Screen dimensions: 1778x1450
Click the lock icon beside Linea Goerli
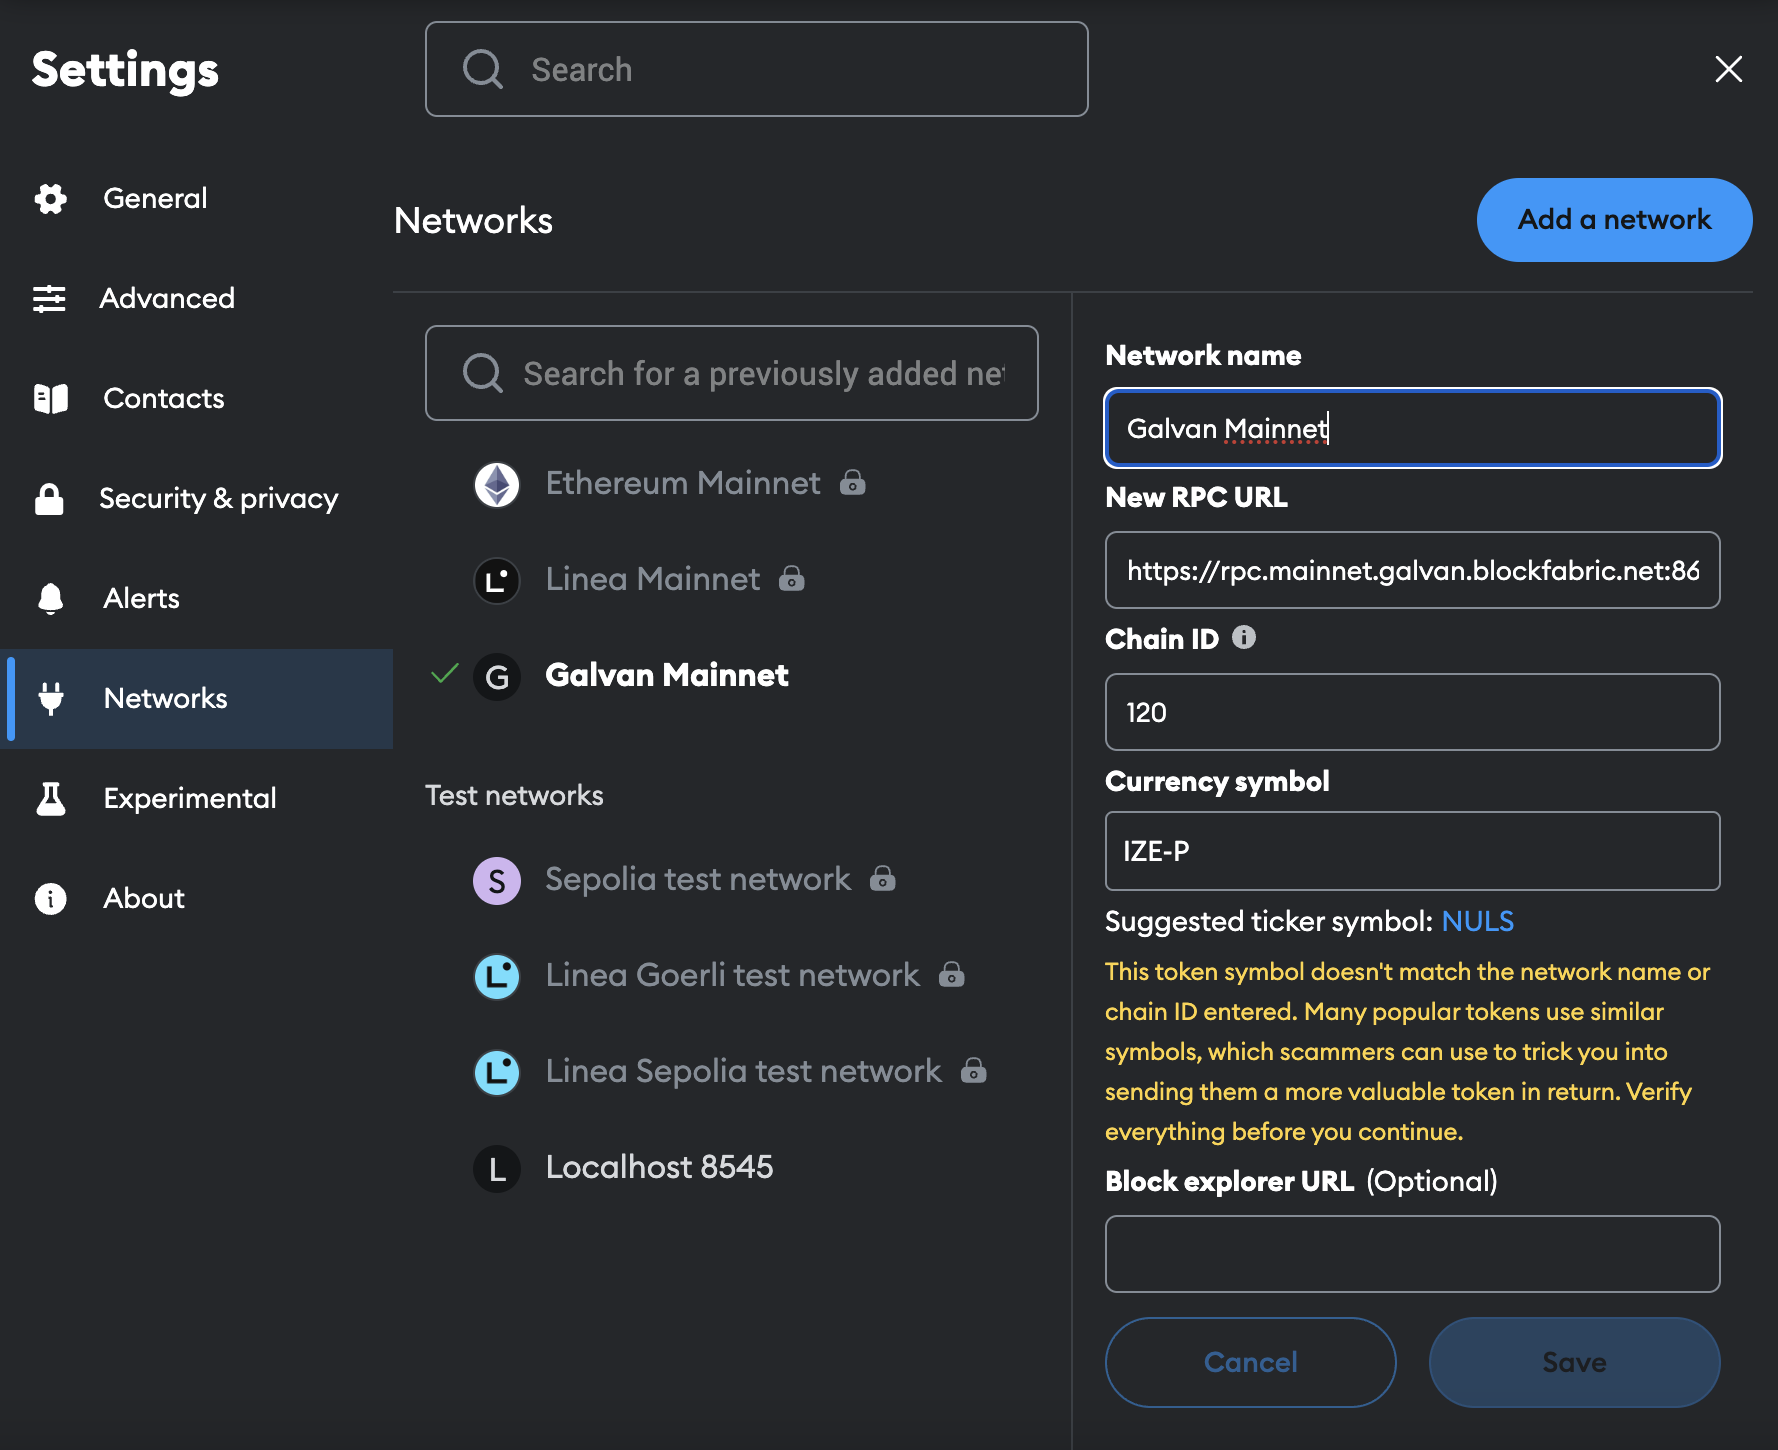click(x=952, y=975)
